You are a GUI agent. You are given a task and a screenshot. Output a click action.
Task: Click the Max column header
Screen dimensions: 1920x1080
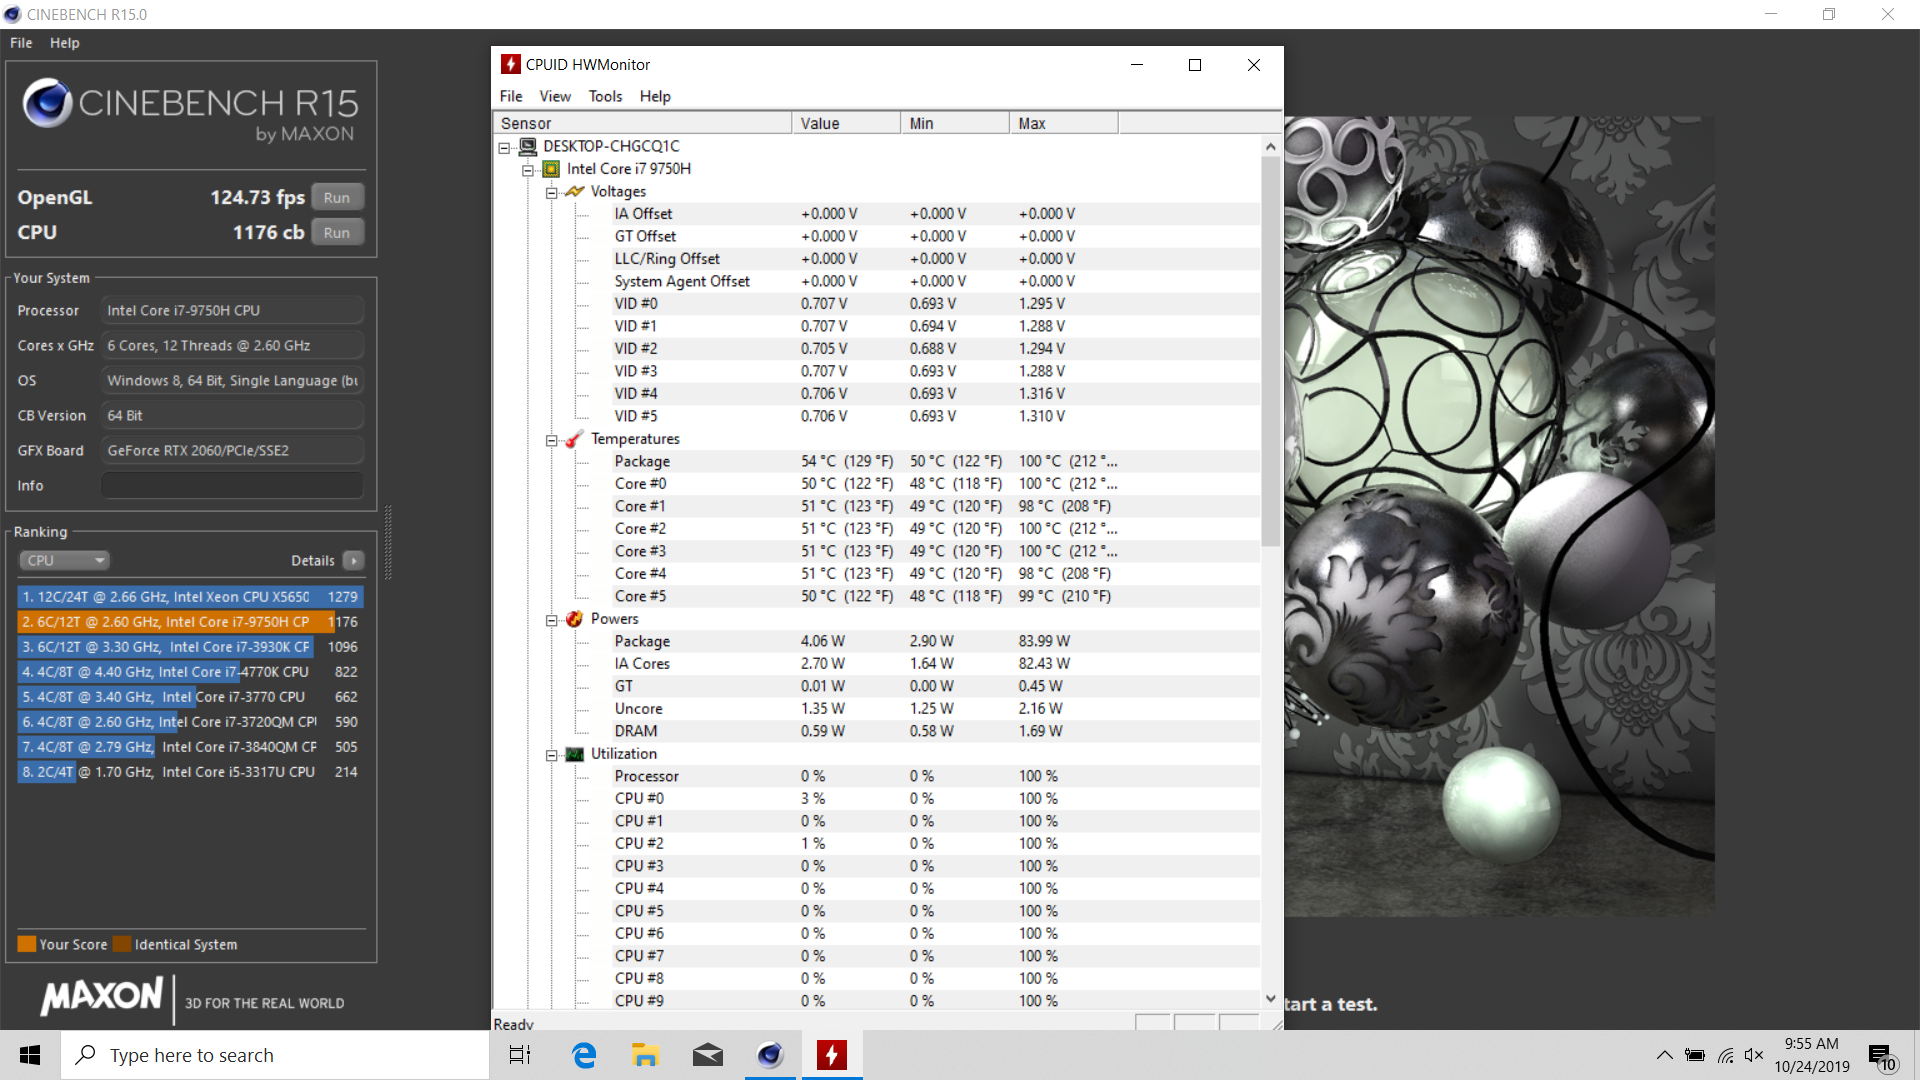coord(1064,123)
